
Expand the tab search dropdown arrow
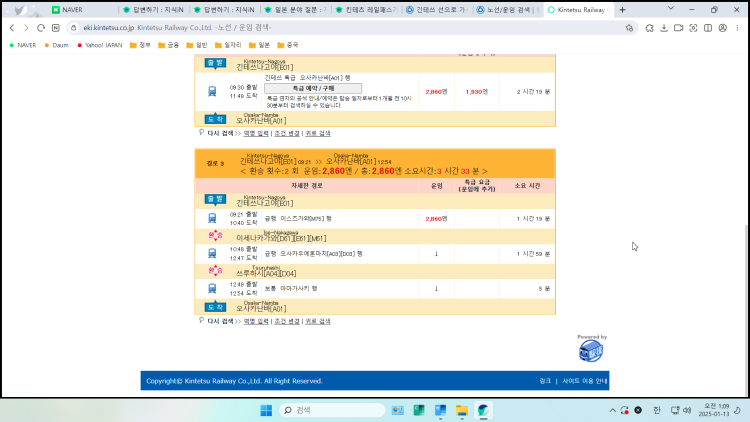coord(671,9)
